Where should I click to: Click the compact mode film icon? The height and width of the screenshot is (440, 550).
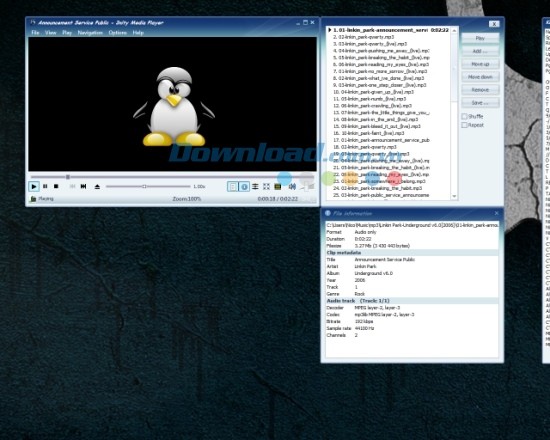[277, 186]
